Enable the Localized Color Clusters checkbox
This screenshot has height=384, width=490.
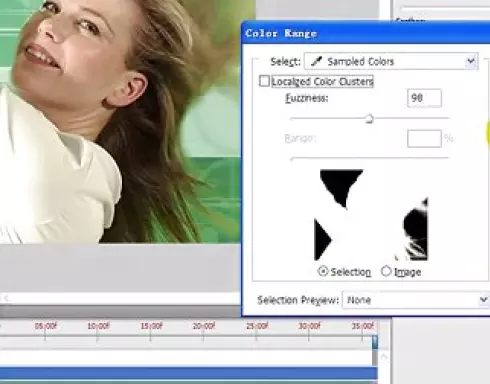[264, 81]
